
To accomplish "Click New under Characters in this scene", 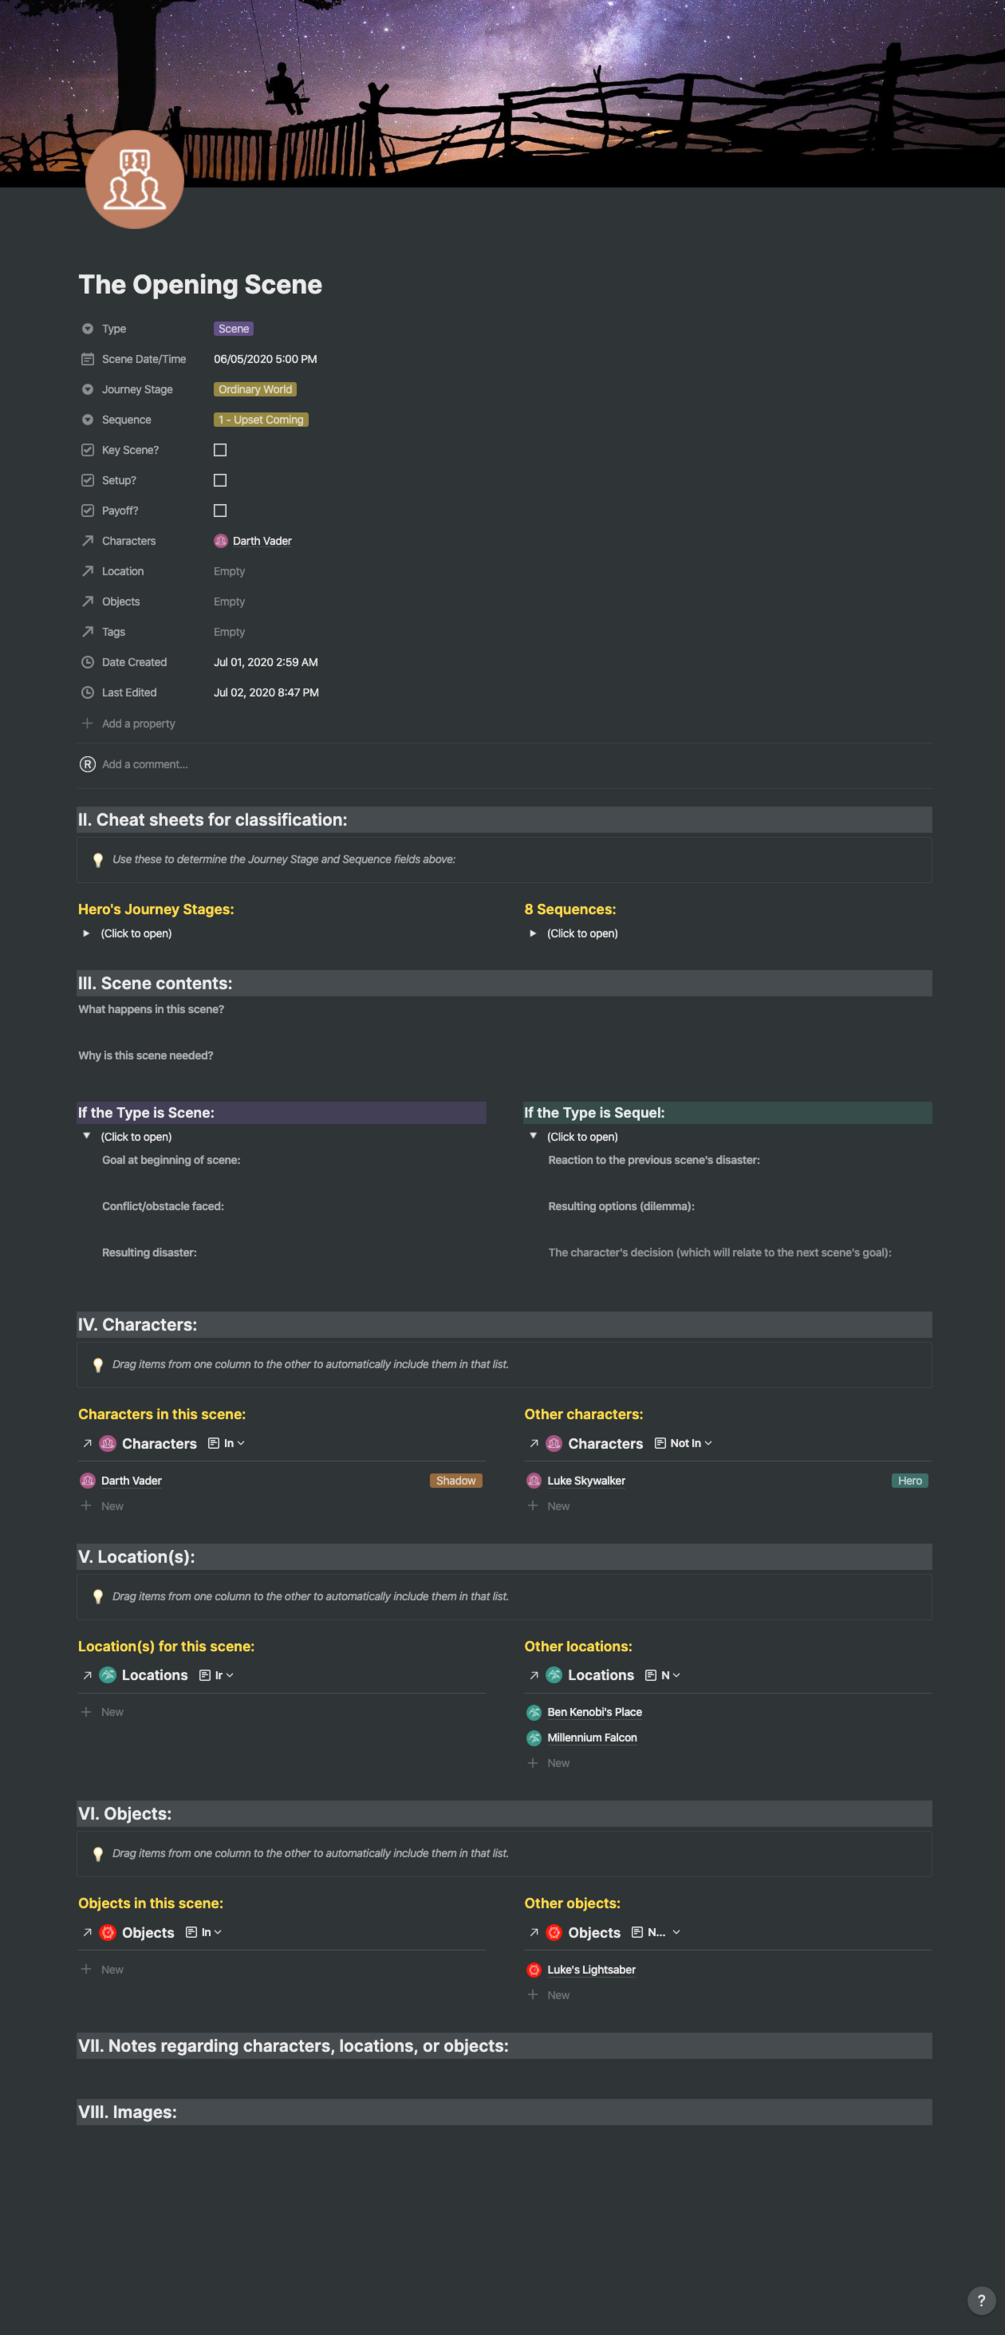I will coord(112,1506).
